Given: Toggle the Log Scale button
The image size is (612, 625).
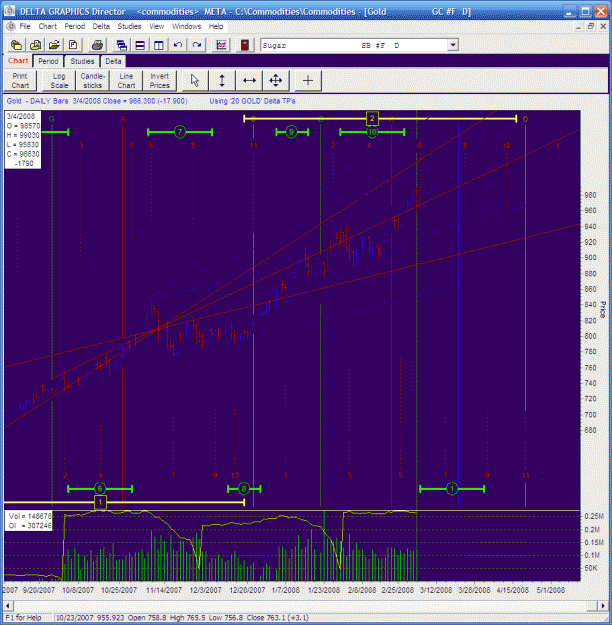Looking at the screenshot, I should tap(59, 81).
